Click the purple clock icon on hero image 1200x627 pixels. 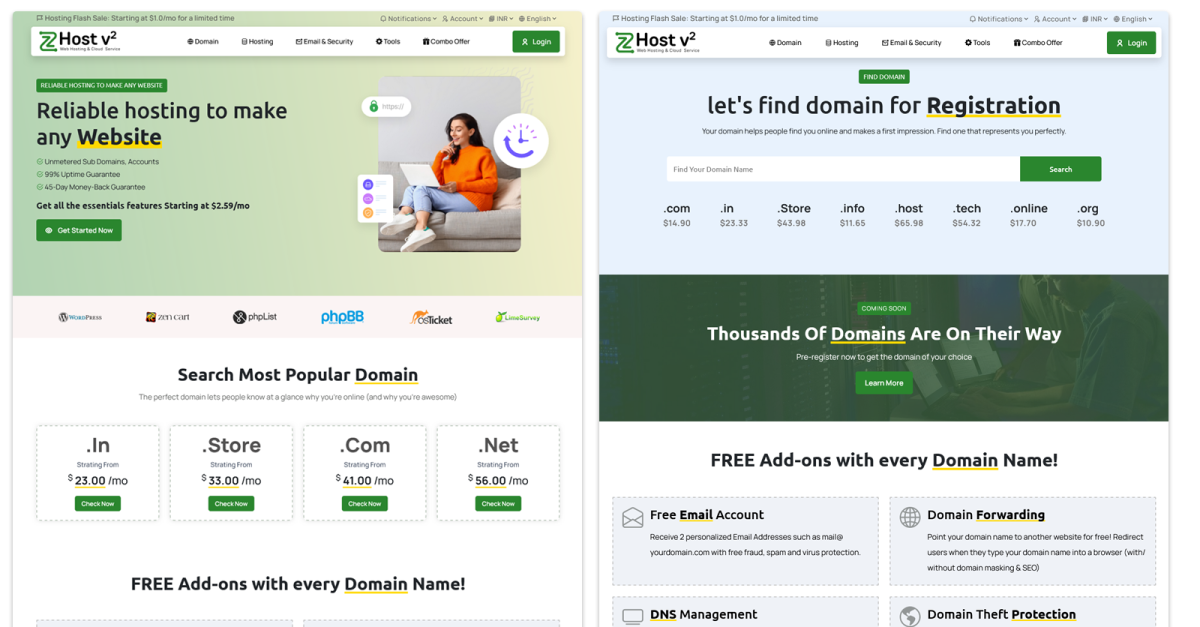[x=520, y=141]
